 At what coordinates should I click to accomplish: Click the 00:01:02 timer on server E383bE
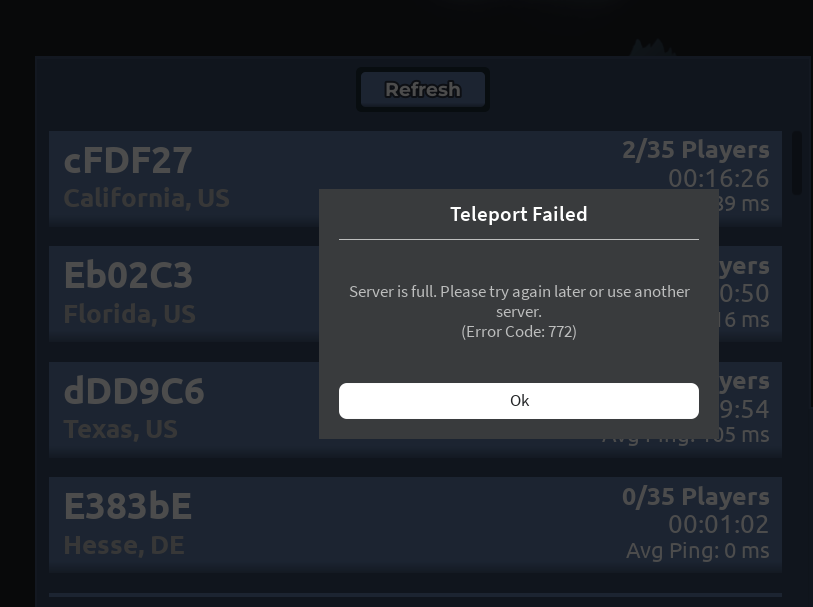718,524
